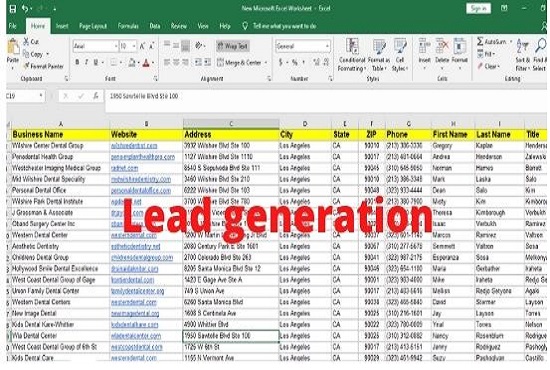Click the Decrease Indent icon
550x370 pixels.
click(x=198, y=62)
